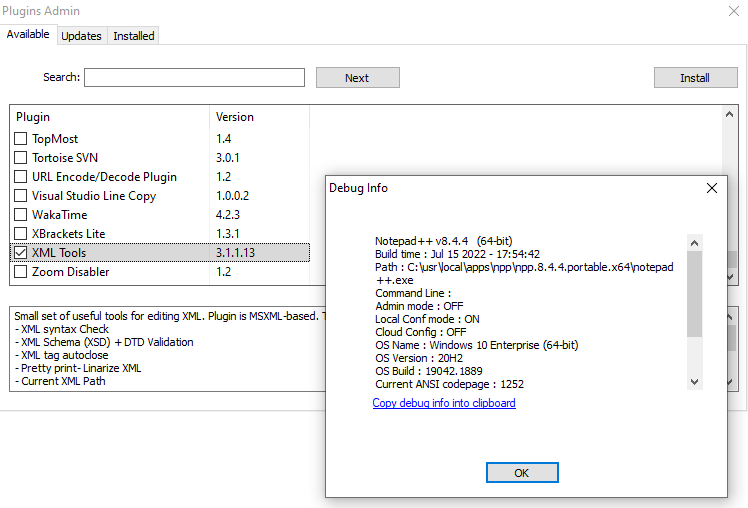
Task: Click 'Current ANSI codepage : 1252' line
Action: coord(449,384)
